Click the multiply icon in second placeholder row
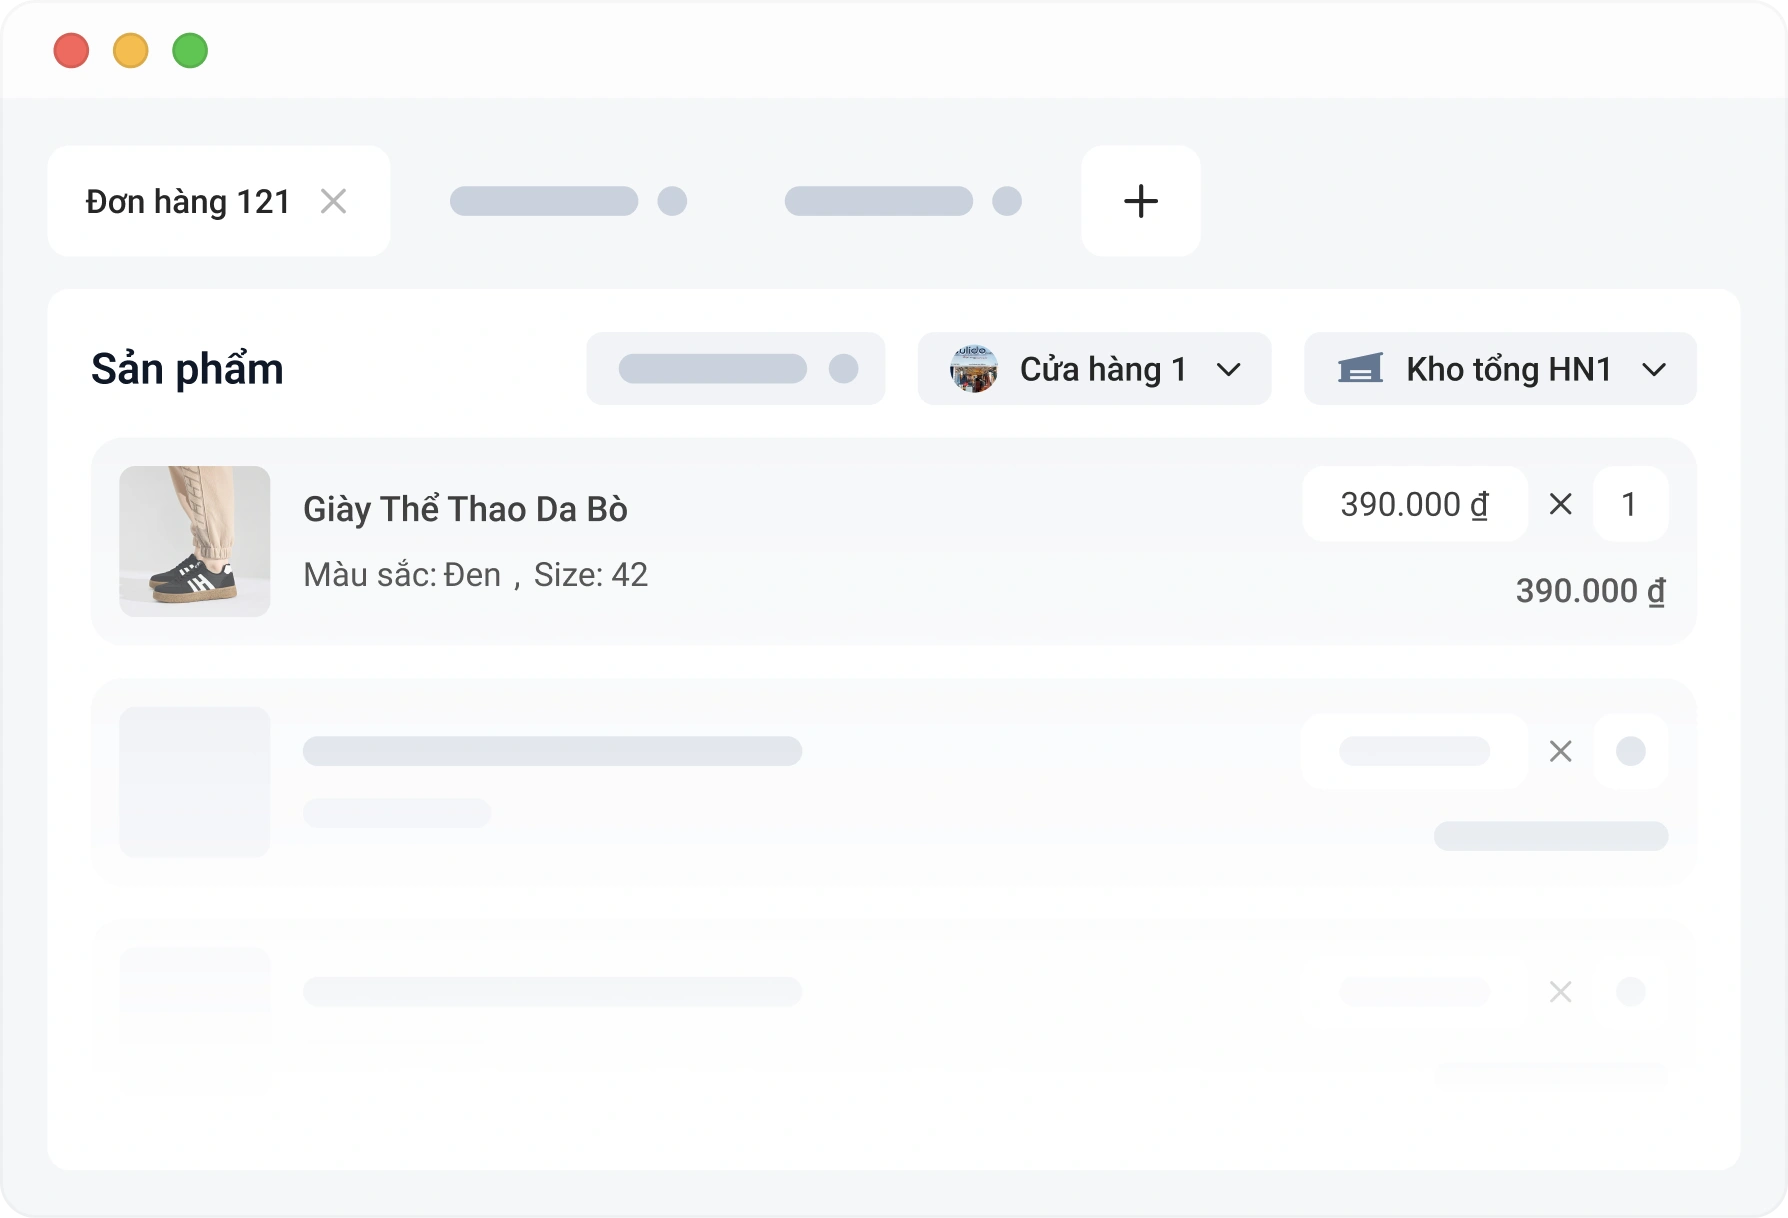 [1560, 751]
